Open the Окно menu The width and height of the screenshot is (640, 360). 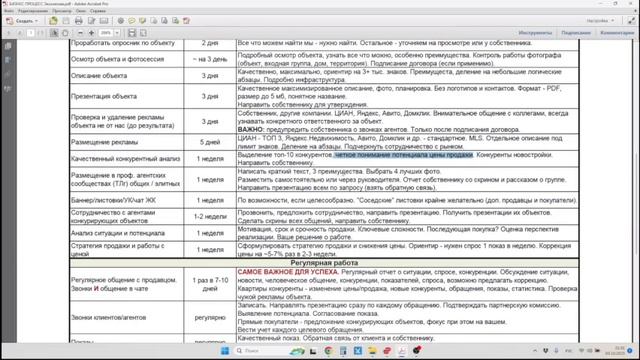click(x=81, y=11)
